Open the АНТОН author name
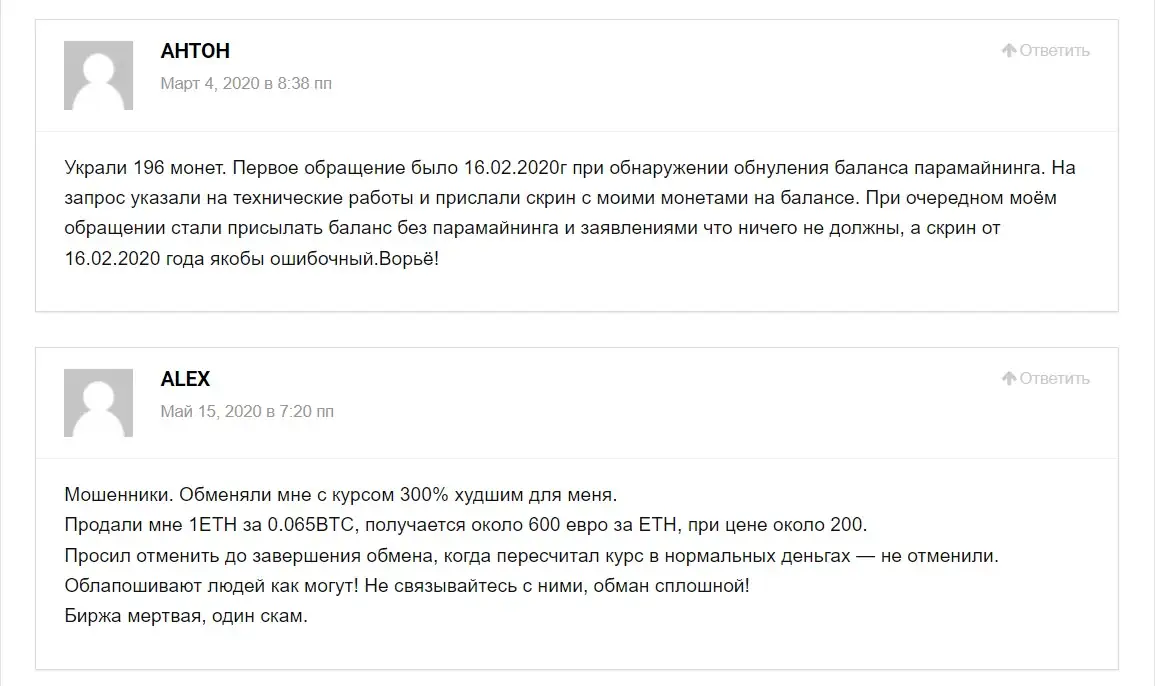Viewport: 1155px width, 686px height. click(195, 51)
